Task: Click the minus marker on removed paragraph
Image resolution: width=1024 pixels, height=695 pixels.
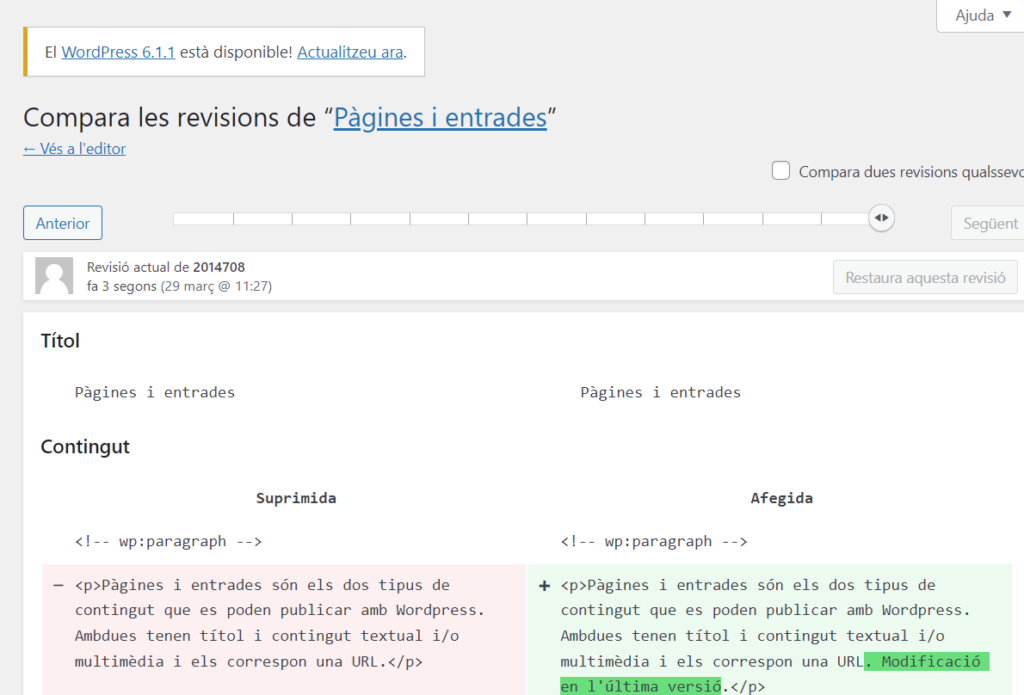Action: 58,586
